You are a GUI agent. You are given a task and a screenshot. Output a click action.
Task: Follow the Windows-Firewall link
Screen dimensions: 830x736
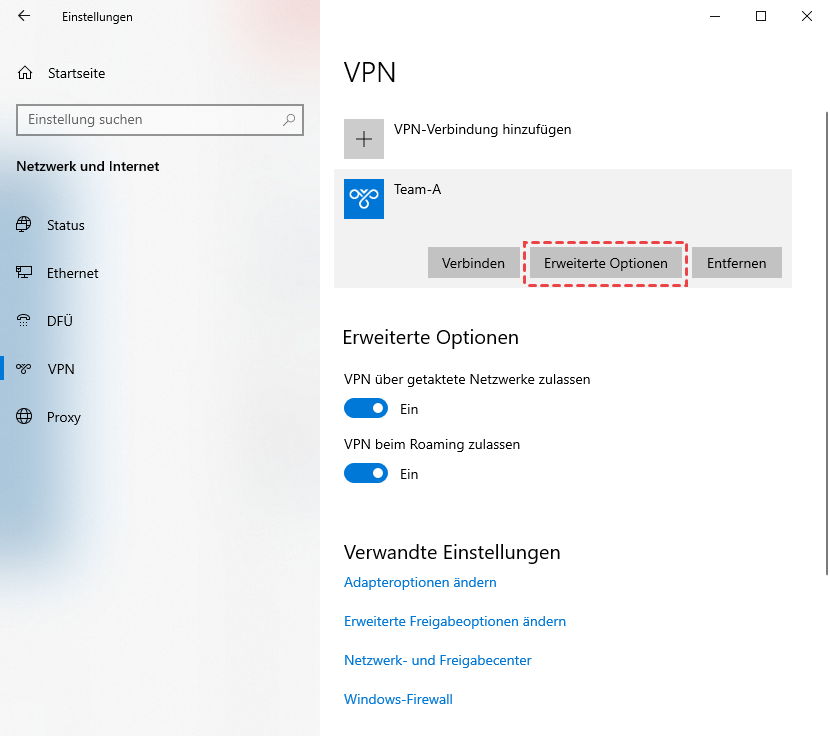398,699
